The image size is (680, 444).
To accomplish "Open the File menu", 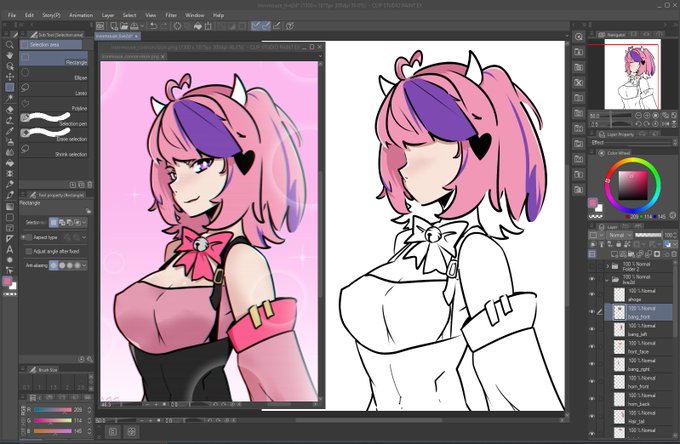I will click(12, 15).
